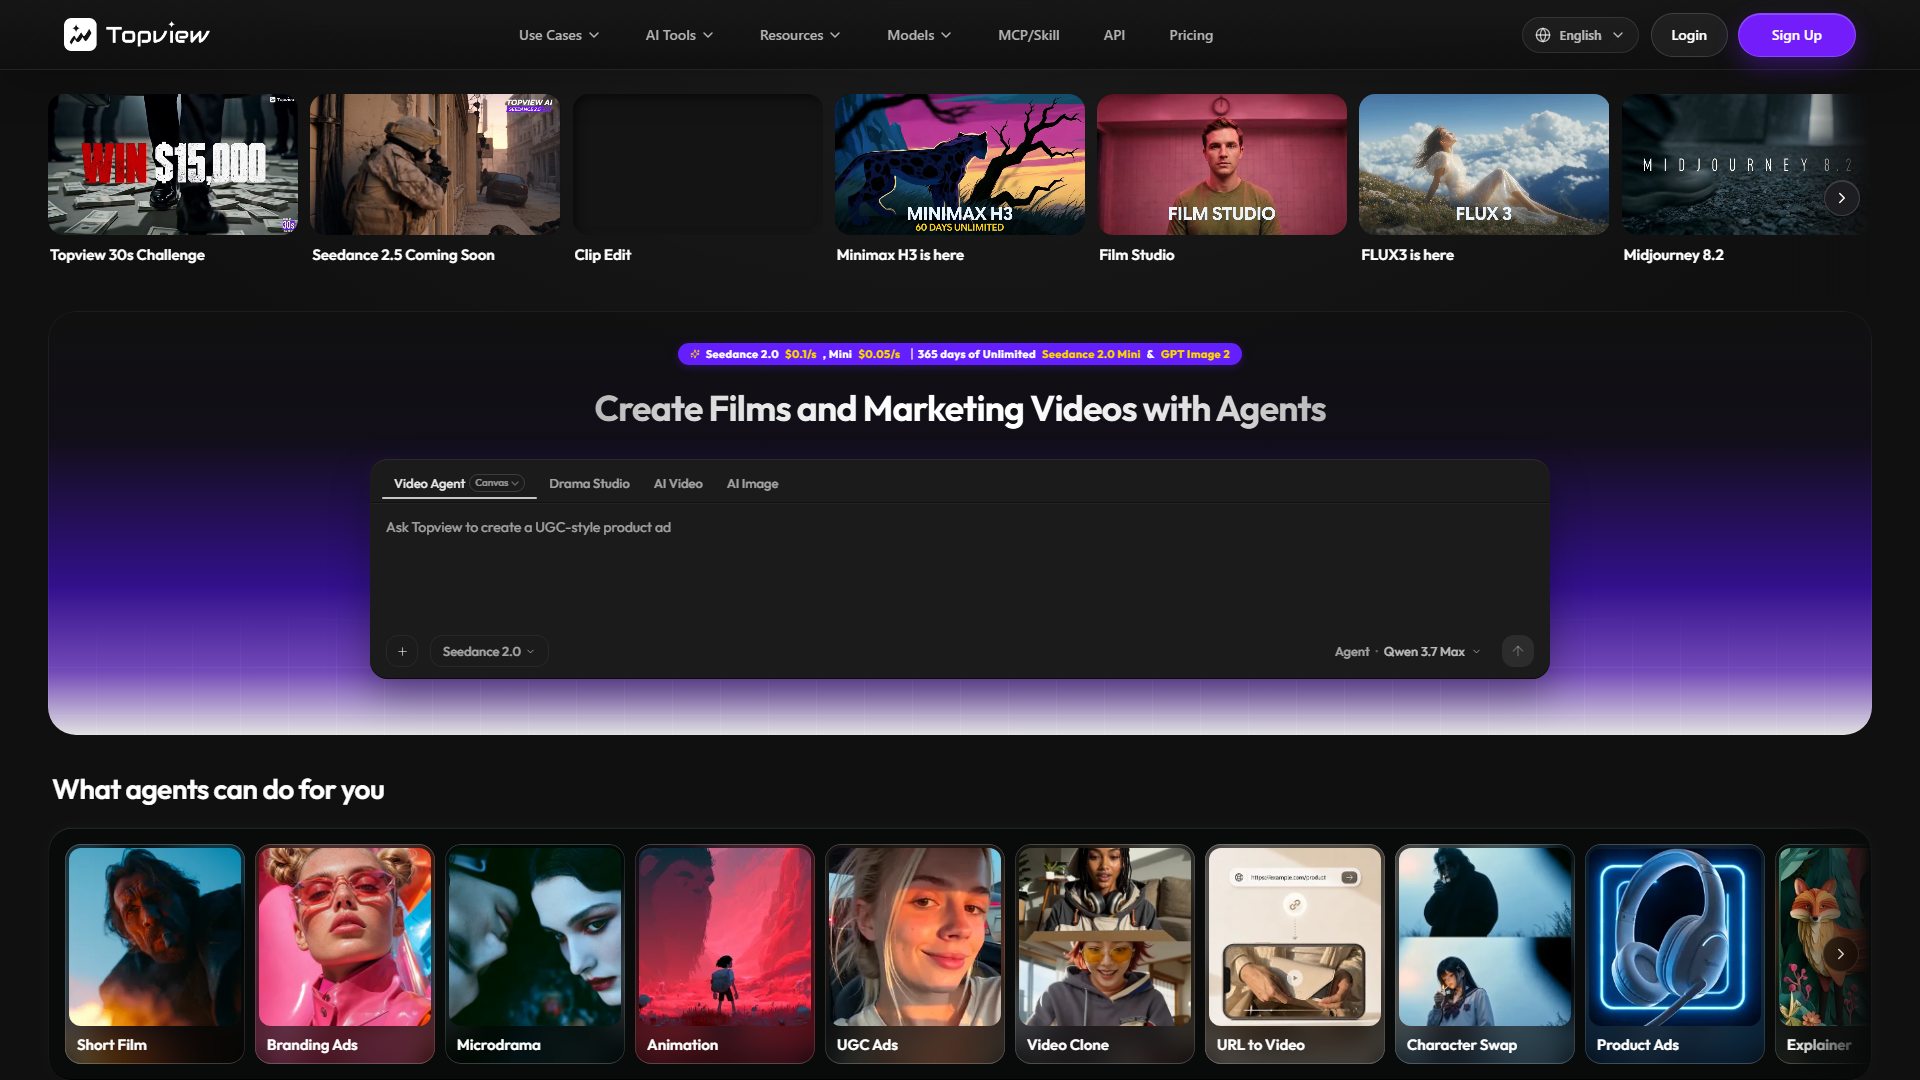Switch to the Drama Studio tab
This screenshot has height=1080, width=1920.
[589, 484]
